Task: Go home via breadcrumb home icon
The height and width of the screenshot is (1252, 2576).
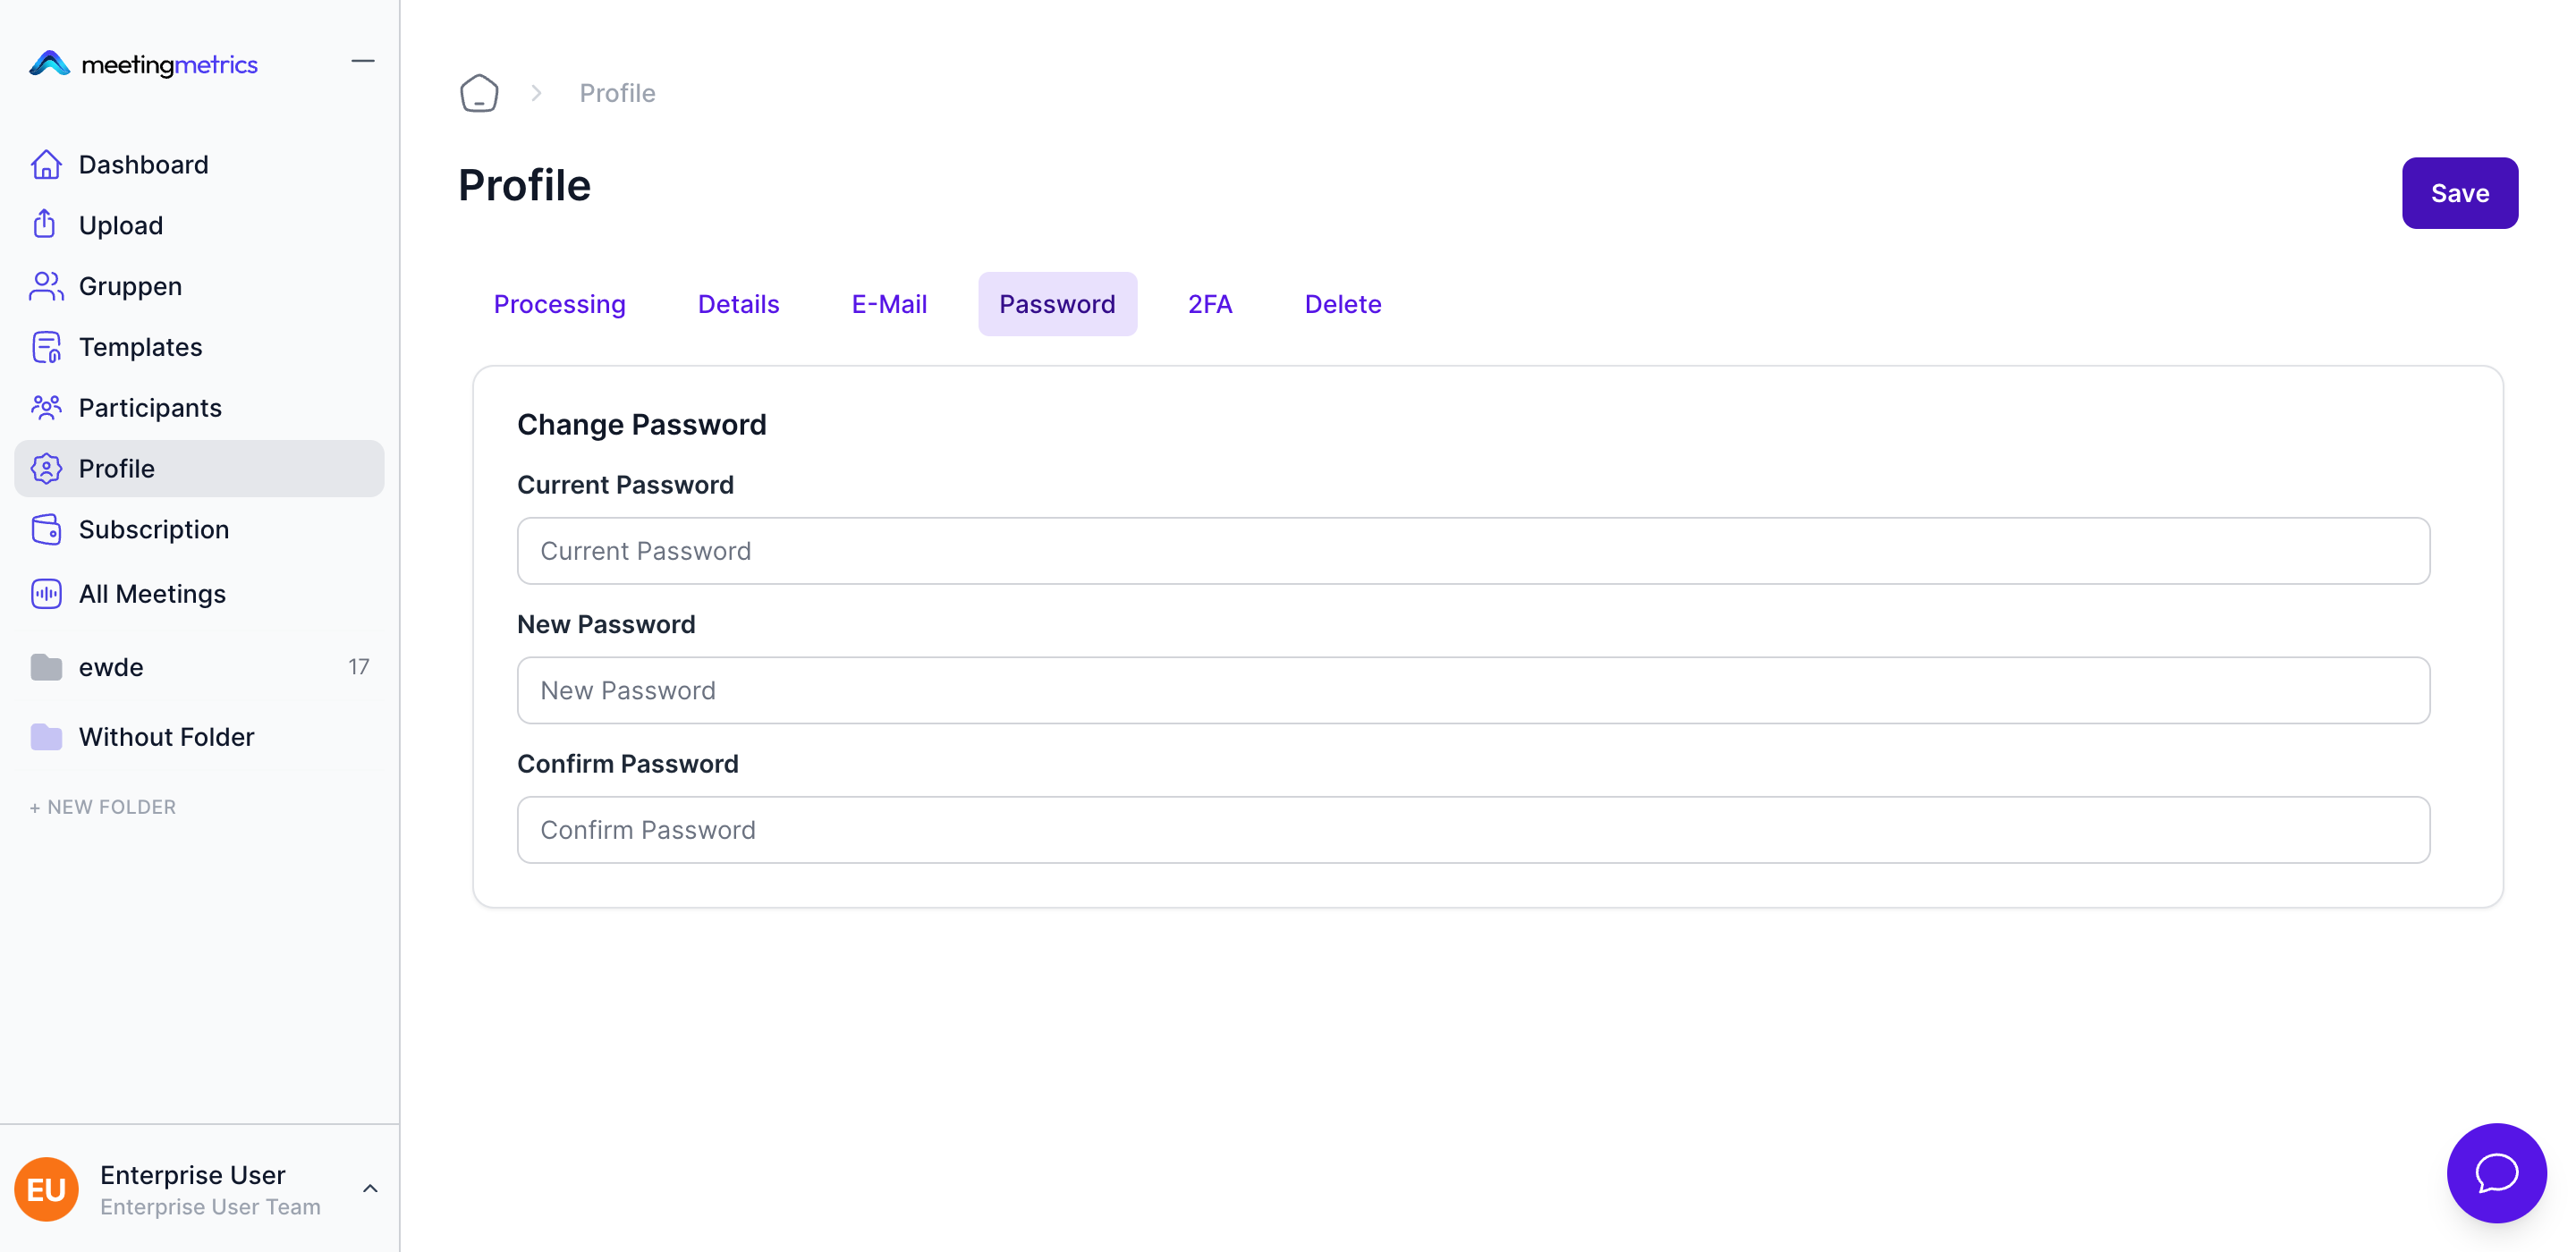Action: click(479, 93)
